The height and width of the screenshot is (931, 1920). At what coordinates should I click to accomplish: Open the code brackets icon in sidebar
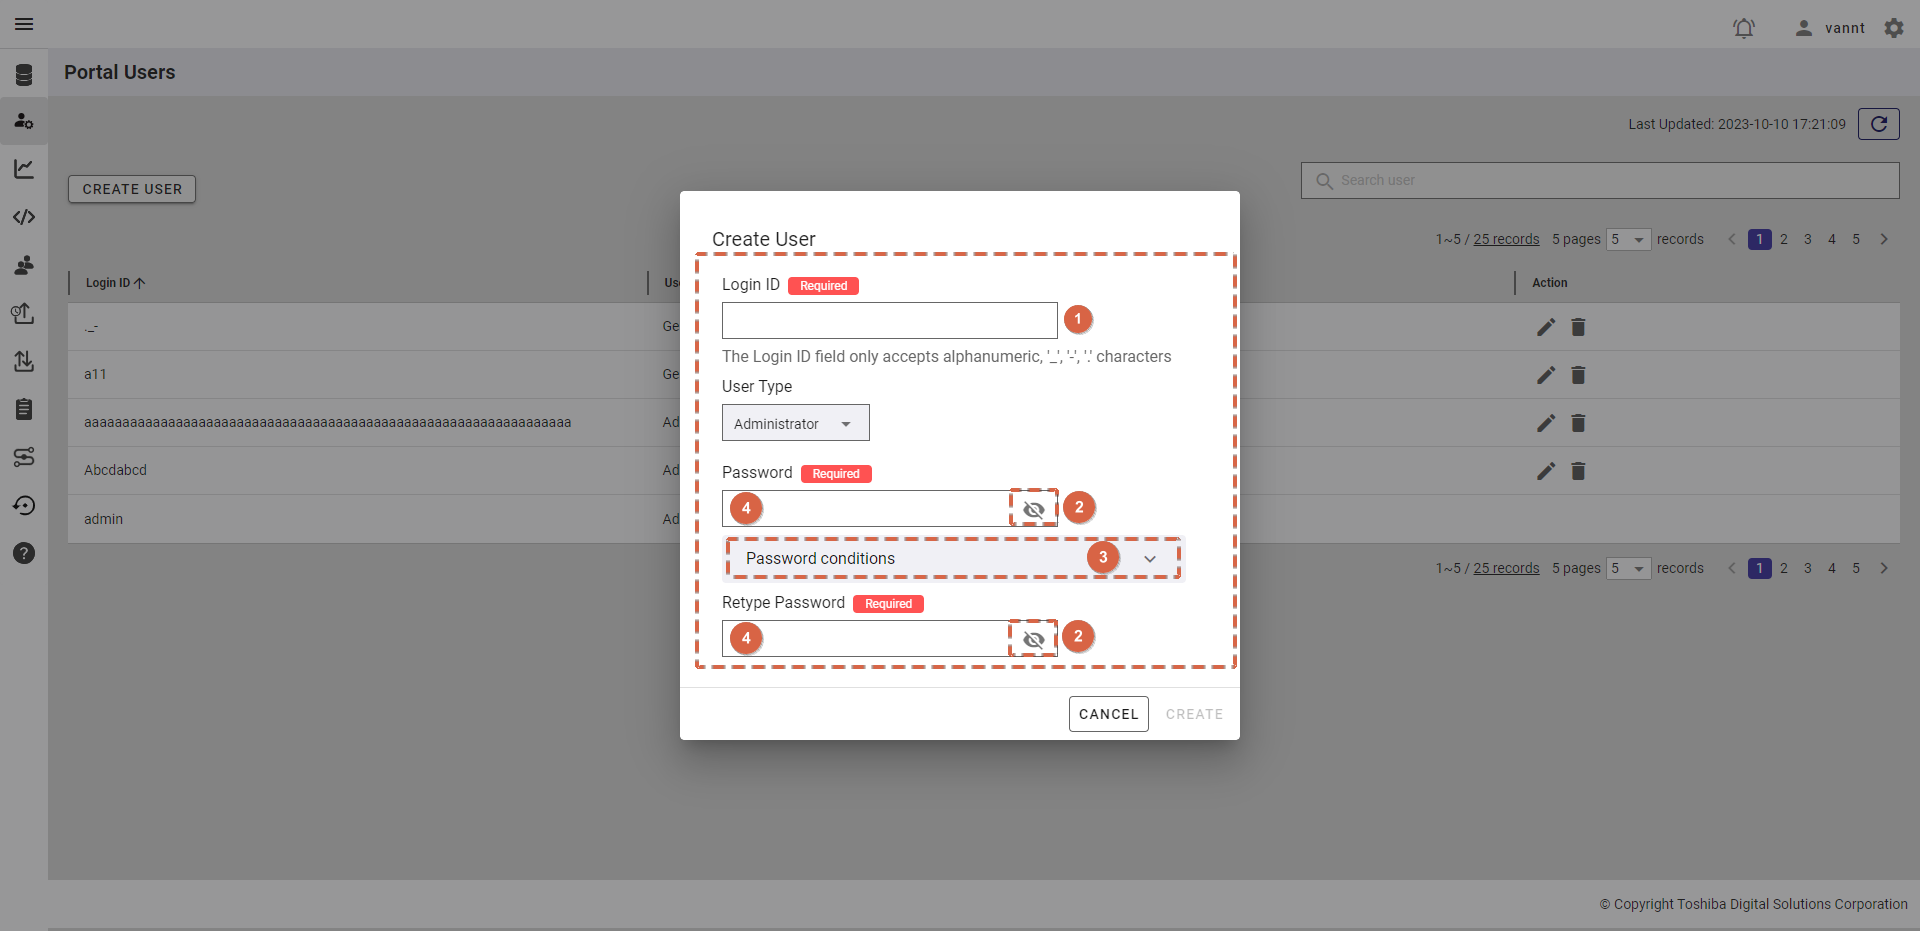(24, 217)
